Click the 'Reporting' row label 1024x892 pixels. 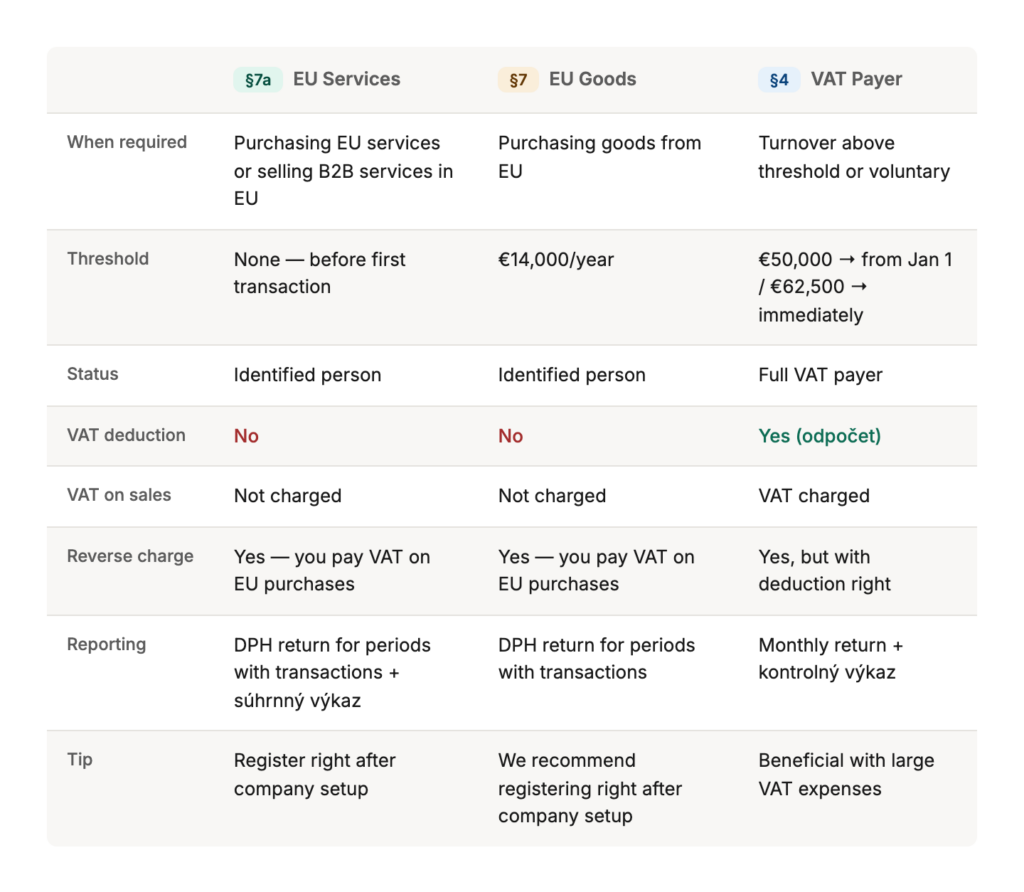(106, 644)
